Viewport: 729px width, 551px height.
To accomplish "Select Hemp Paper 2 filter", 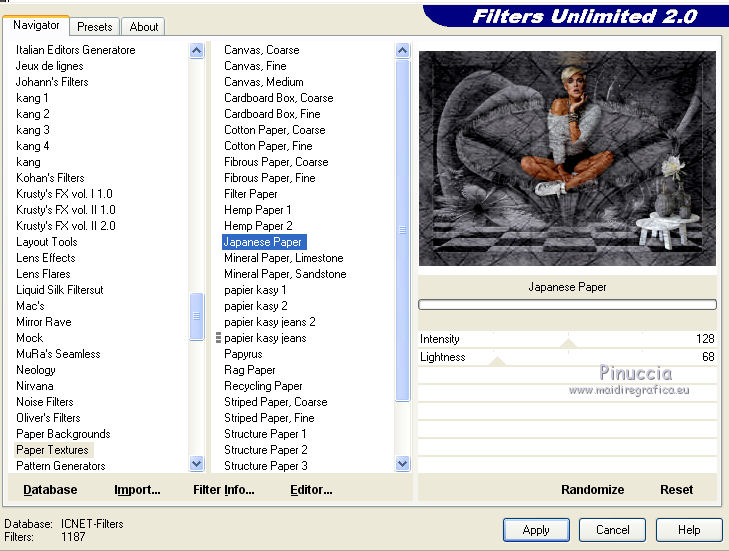I will point(258,226).
